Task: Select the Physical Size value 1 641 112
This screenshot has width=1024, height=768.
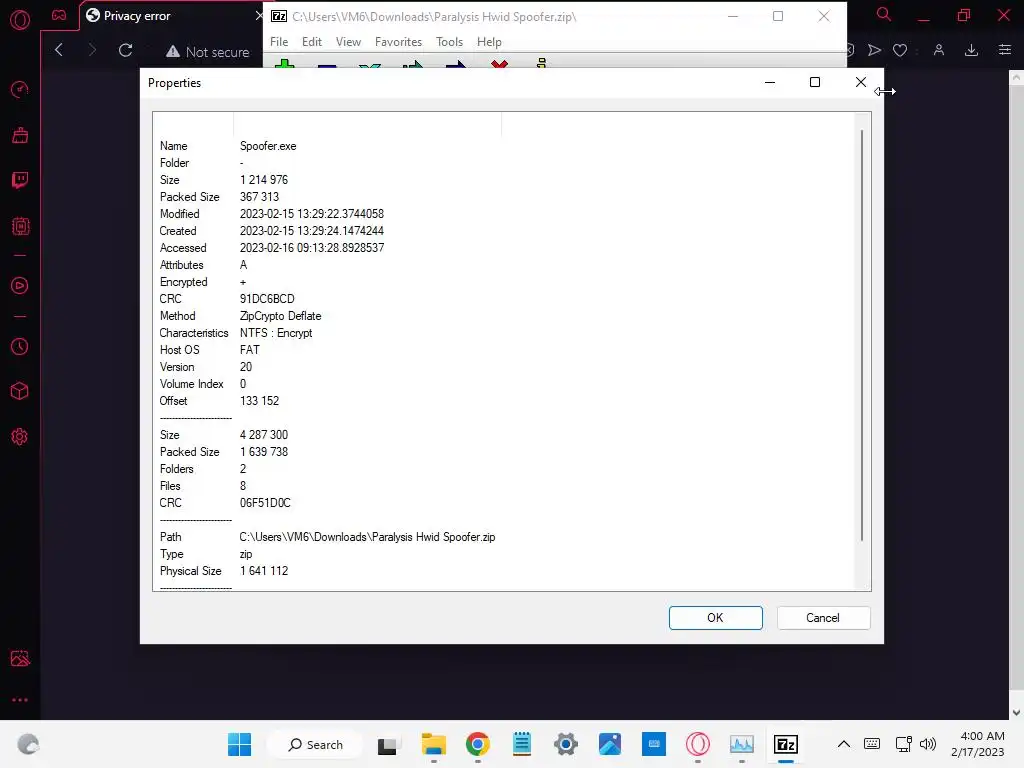Action: click(264, 571)
